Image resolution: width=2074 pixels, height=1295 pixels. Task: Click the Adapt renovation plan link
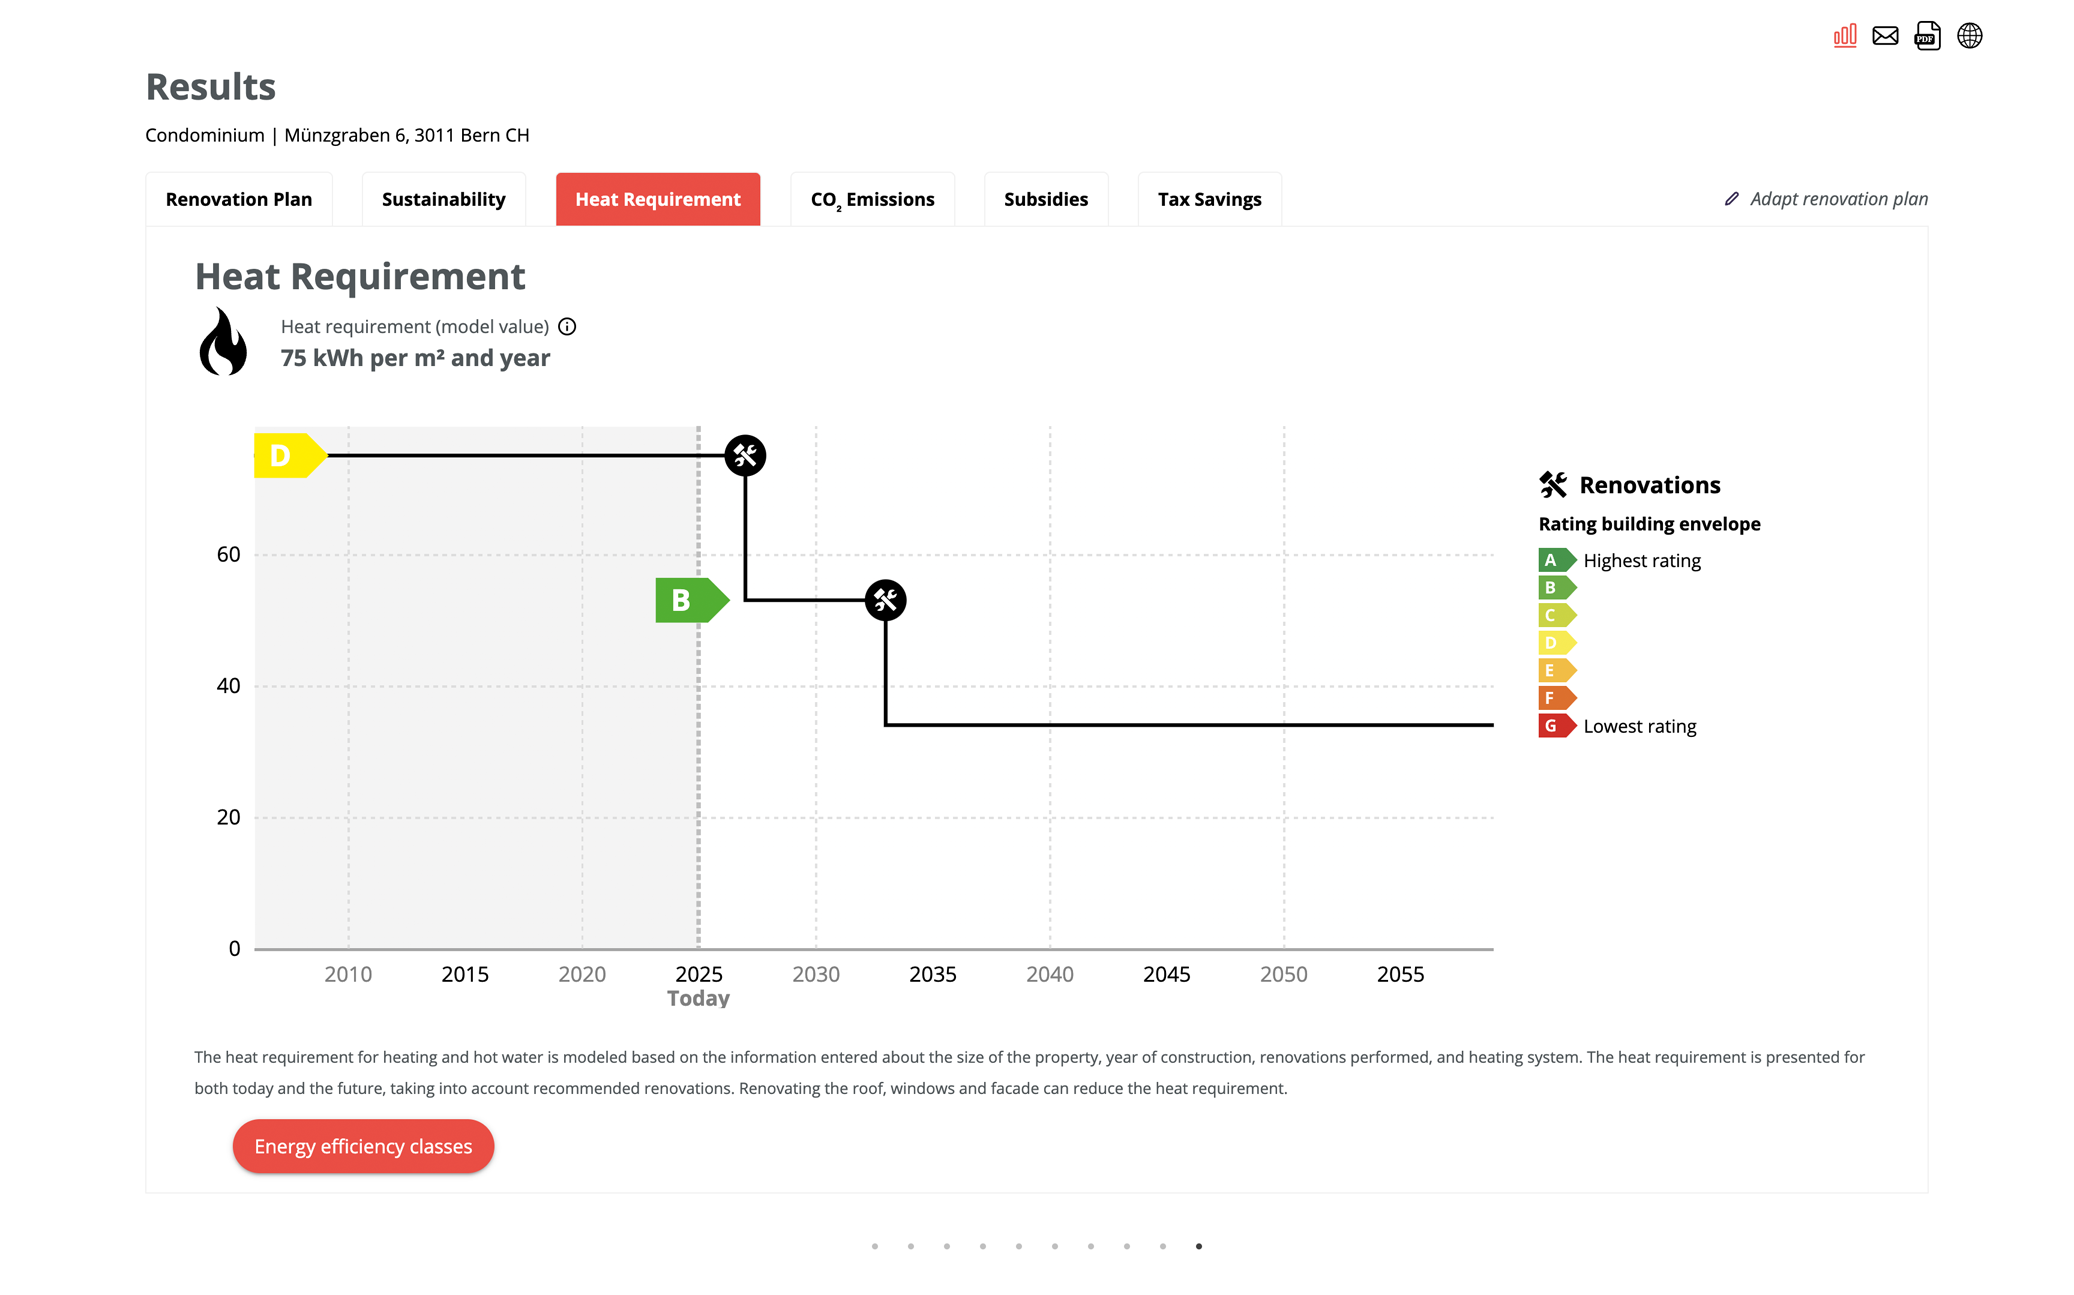pyautogui.click(x=1838, y=199)
